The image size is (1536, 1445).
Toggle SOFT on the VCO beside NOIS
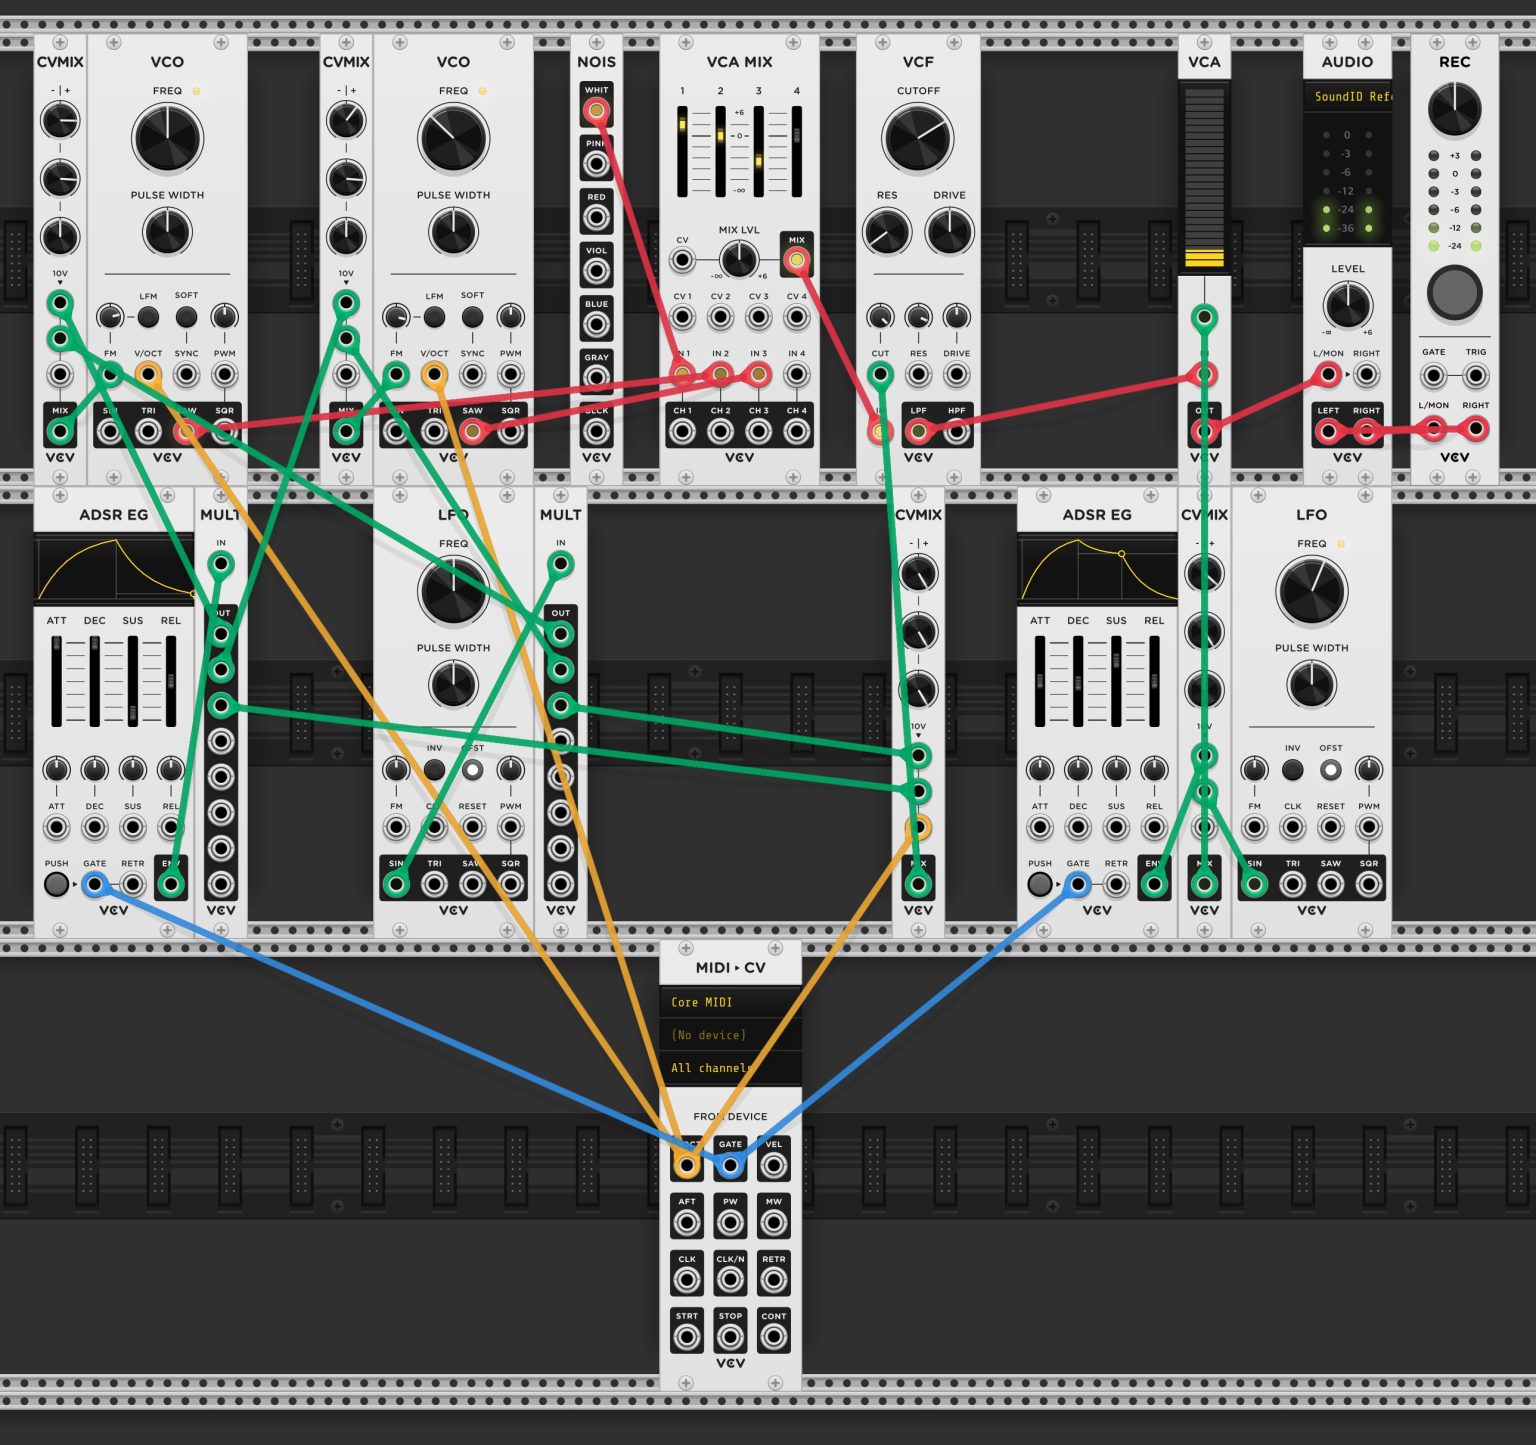coord(472,317)
